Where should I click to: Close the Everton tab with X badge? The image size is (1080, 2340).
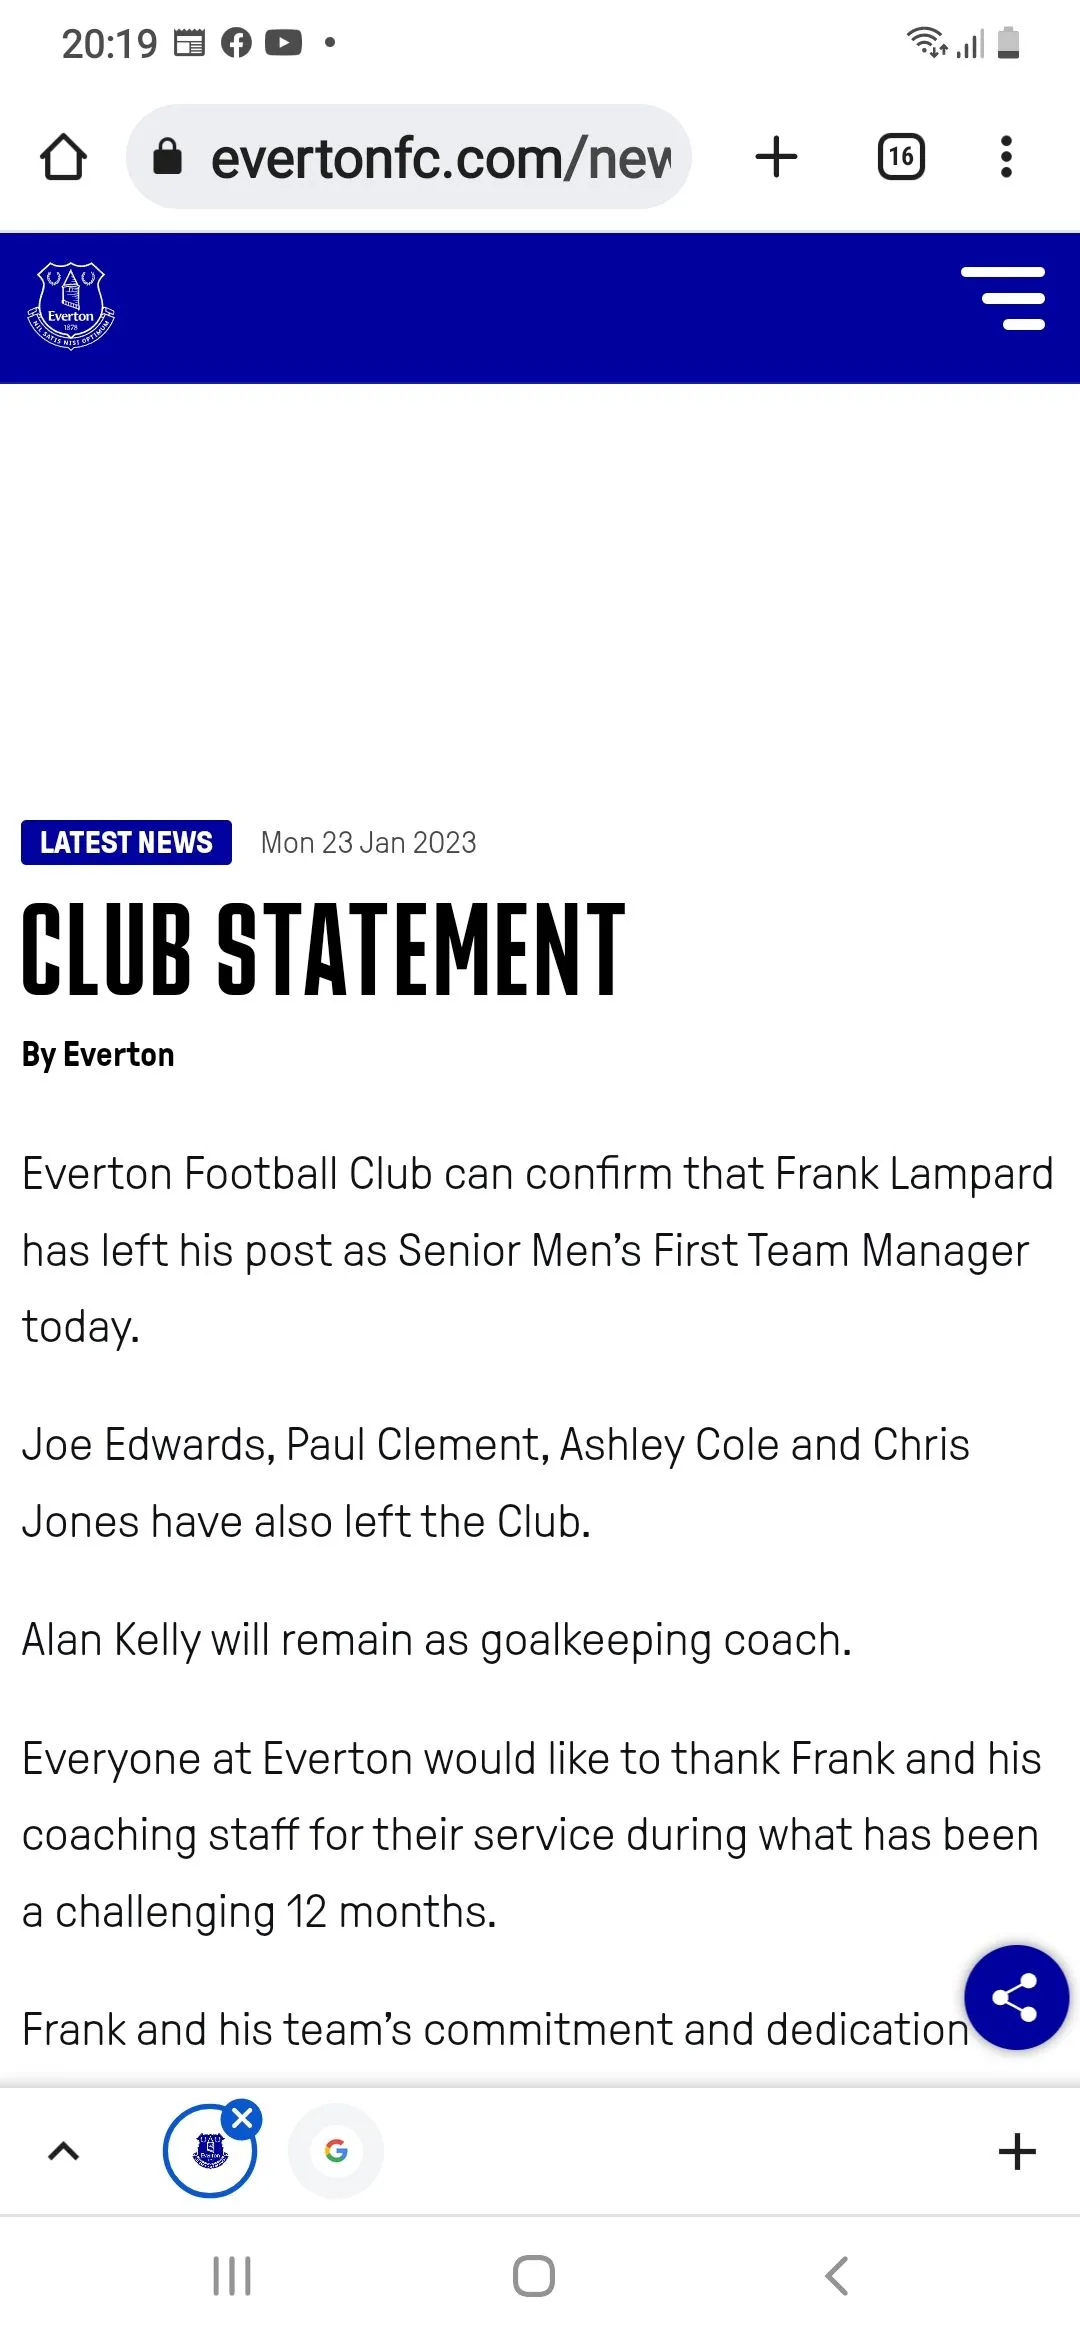pos(243,2118)
